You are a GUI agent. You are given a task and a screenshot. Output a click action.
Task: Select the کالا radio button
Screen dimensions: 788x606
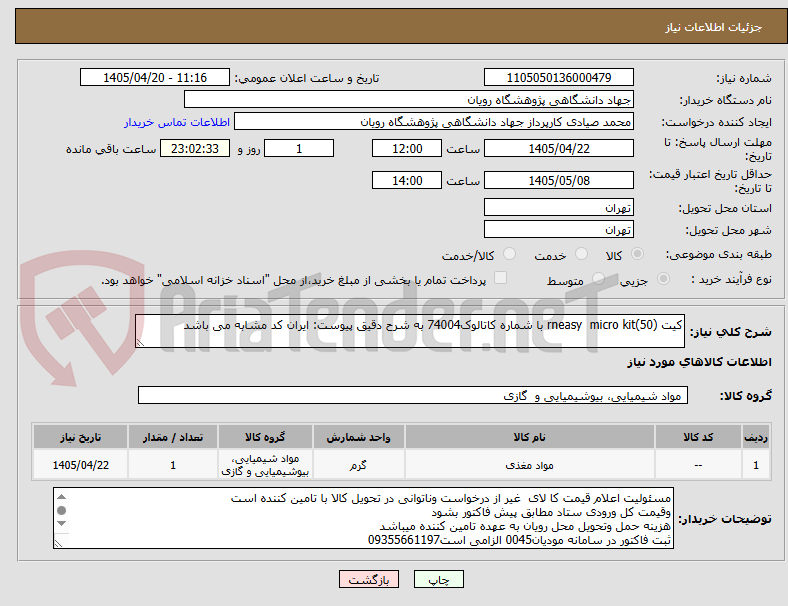[637, 254]
